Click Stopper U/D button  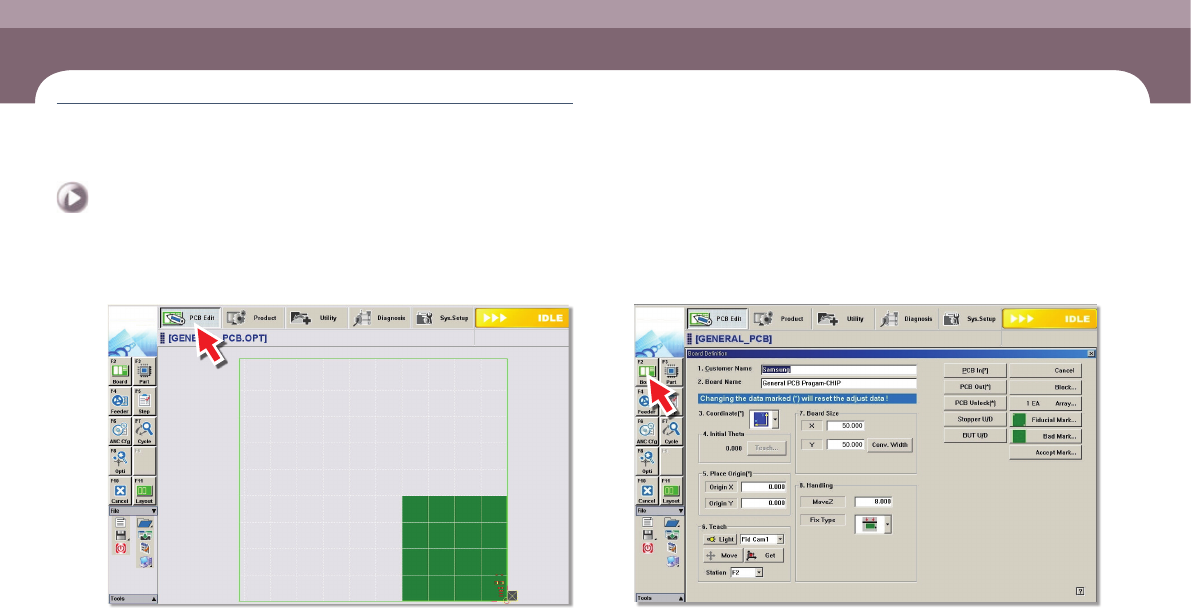tap(975, 419)
